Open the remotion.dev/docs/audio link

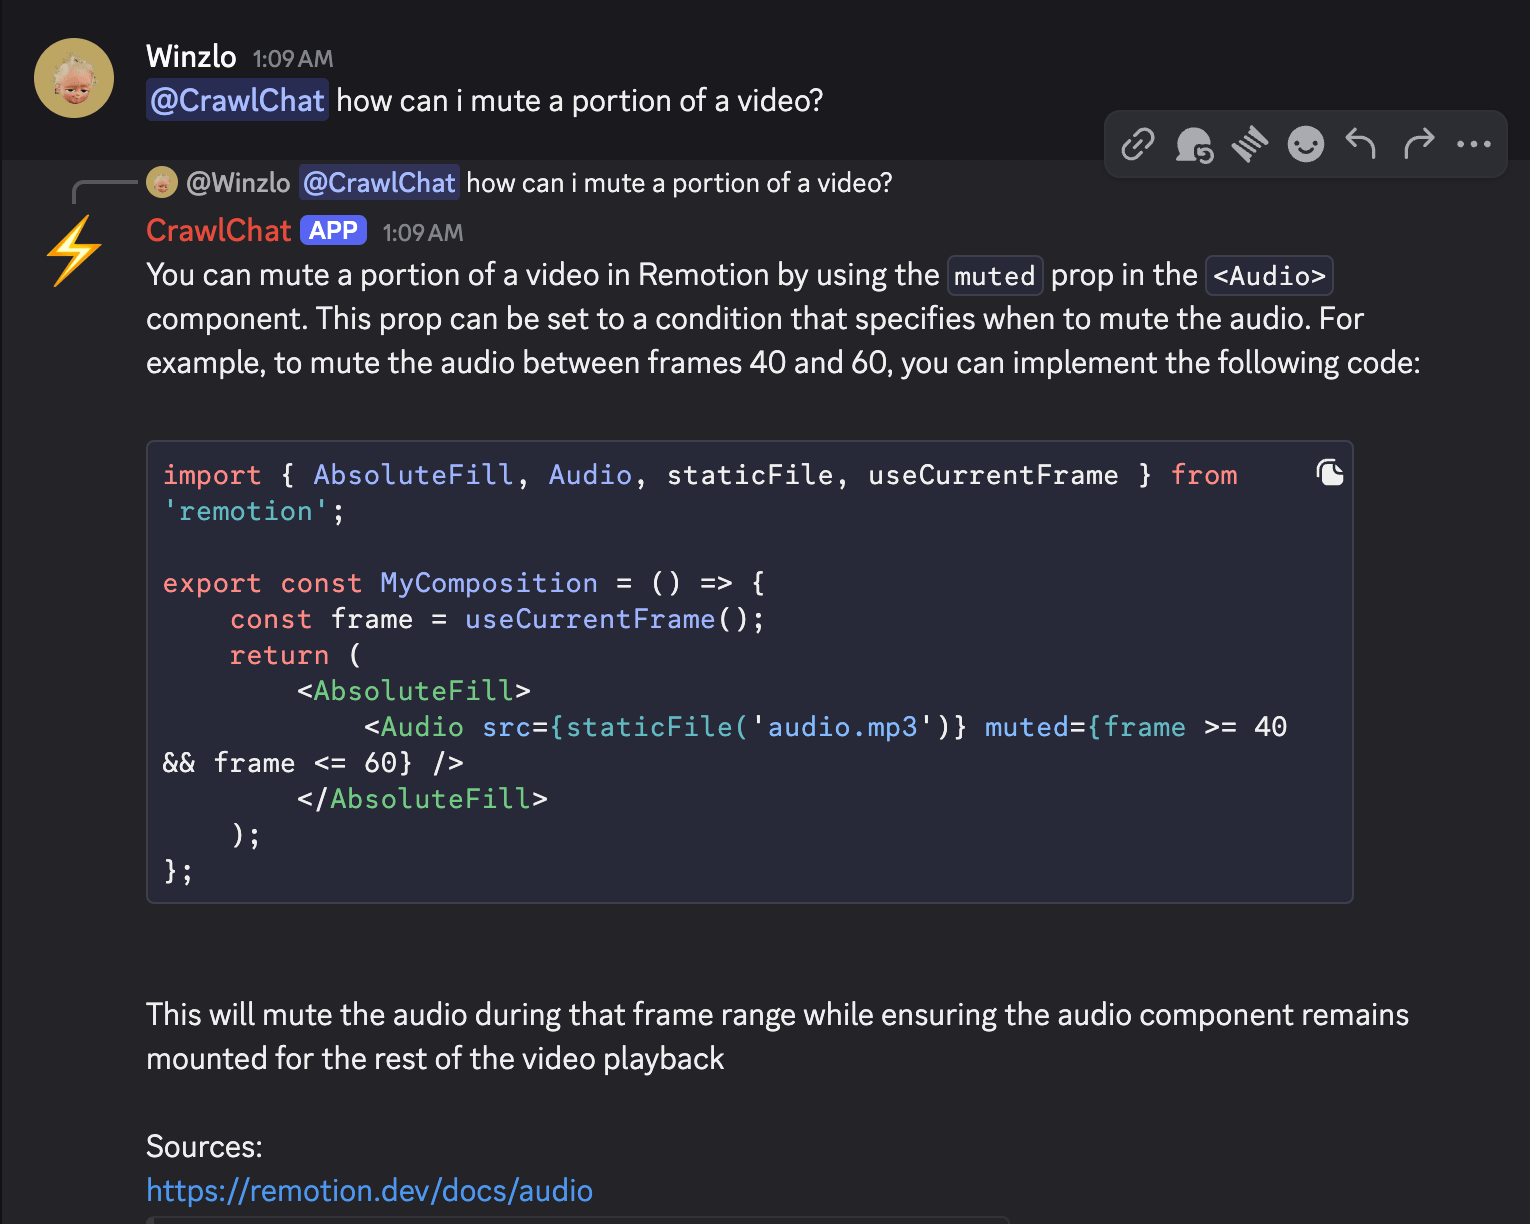(369, 1191)
